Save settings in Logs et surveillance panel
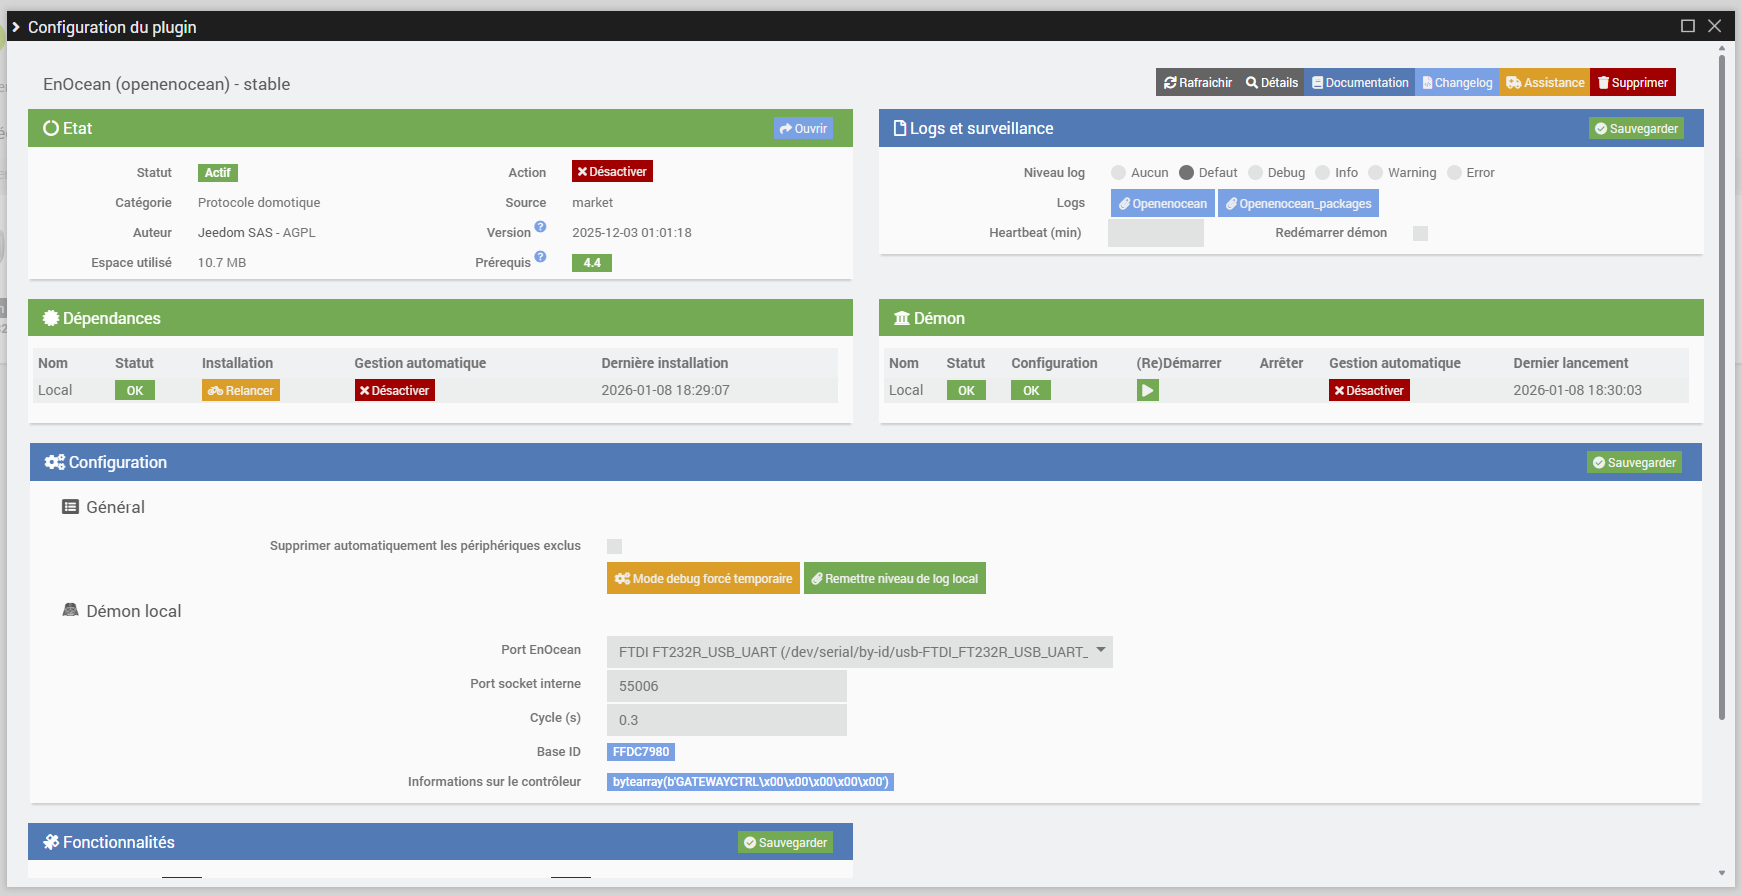This screenshot has height=895, width=1742. 1636,129
